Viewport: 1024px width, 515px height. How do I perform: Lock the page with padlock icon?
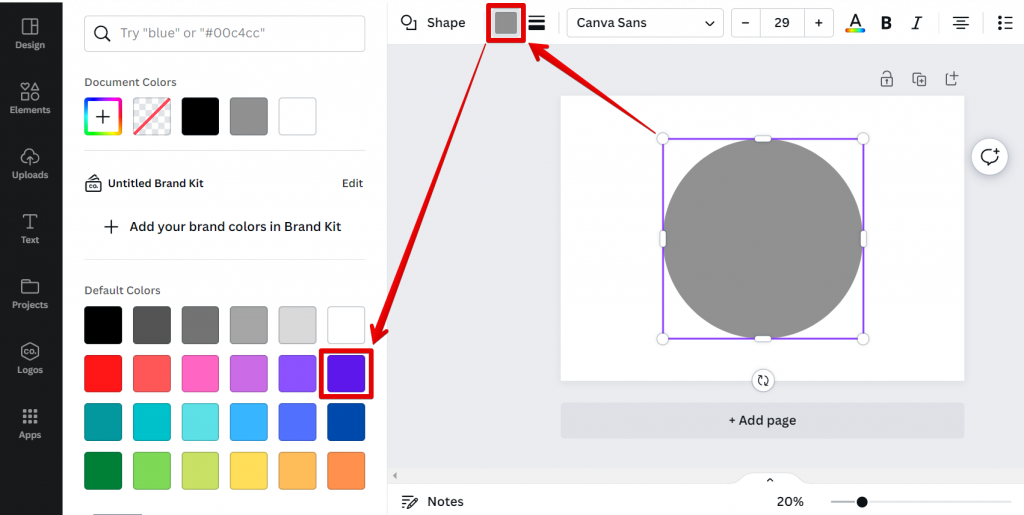tap(886, 79)
